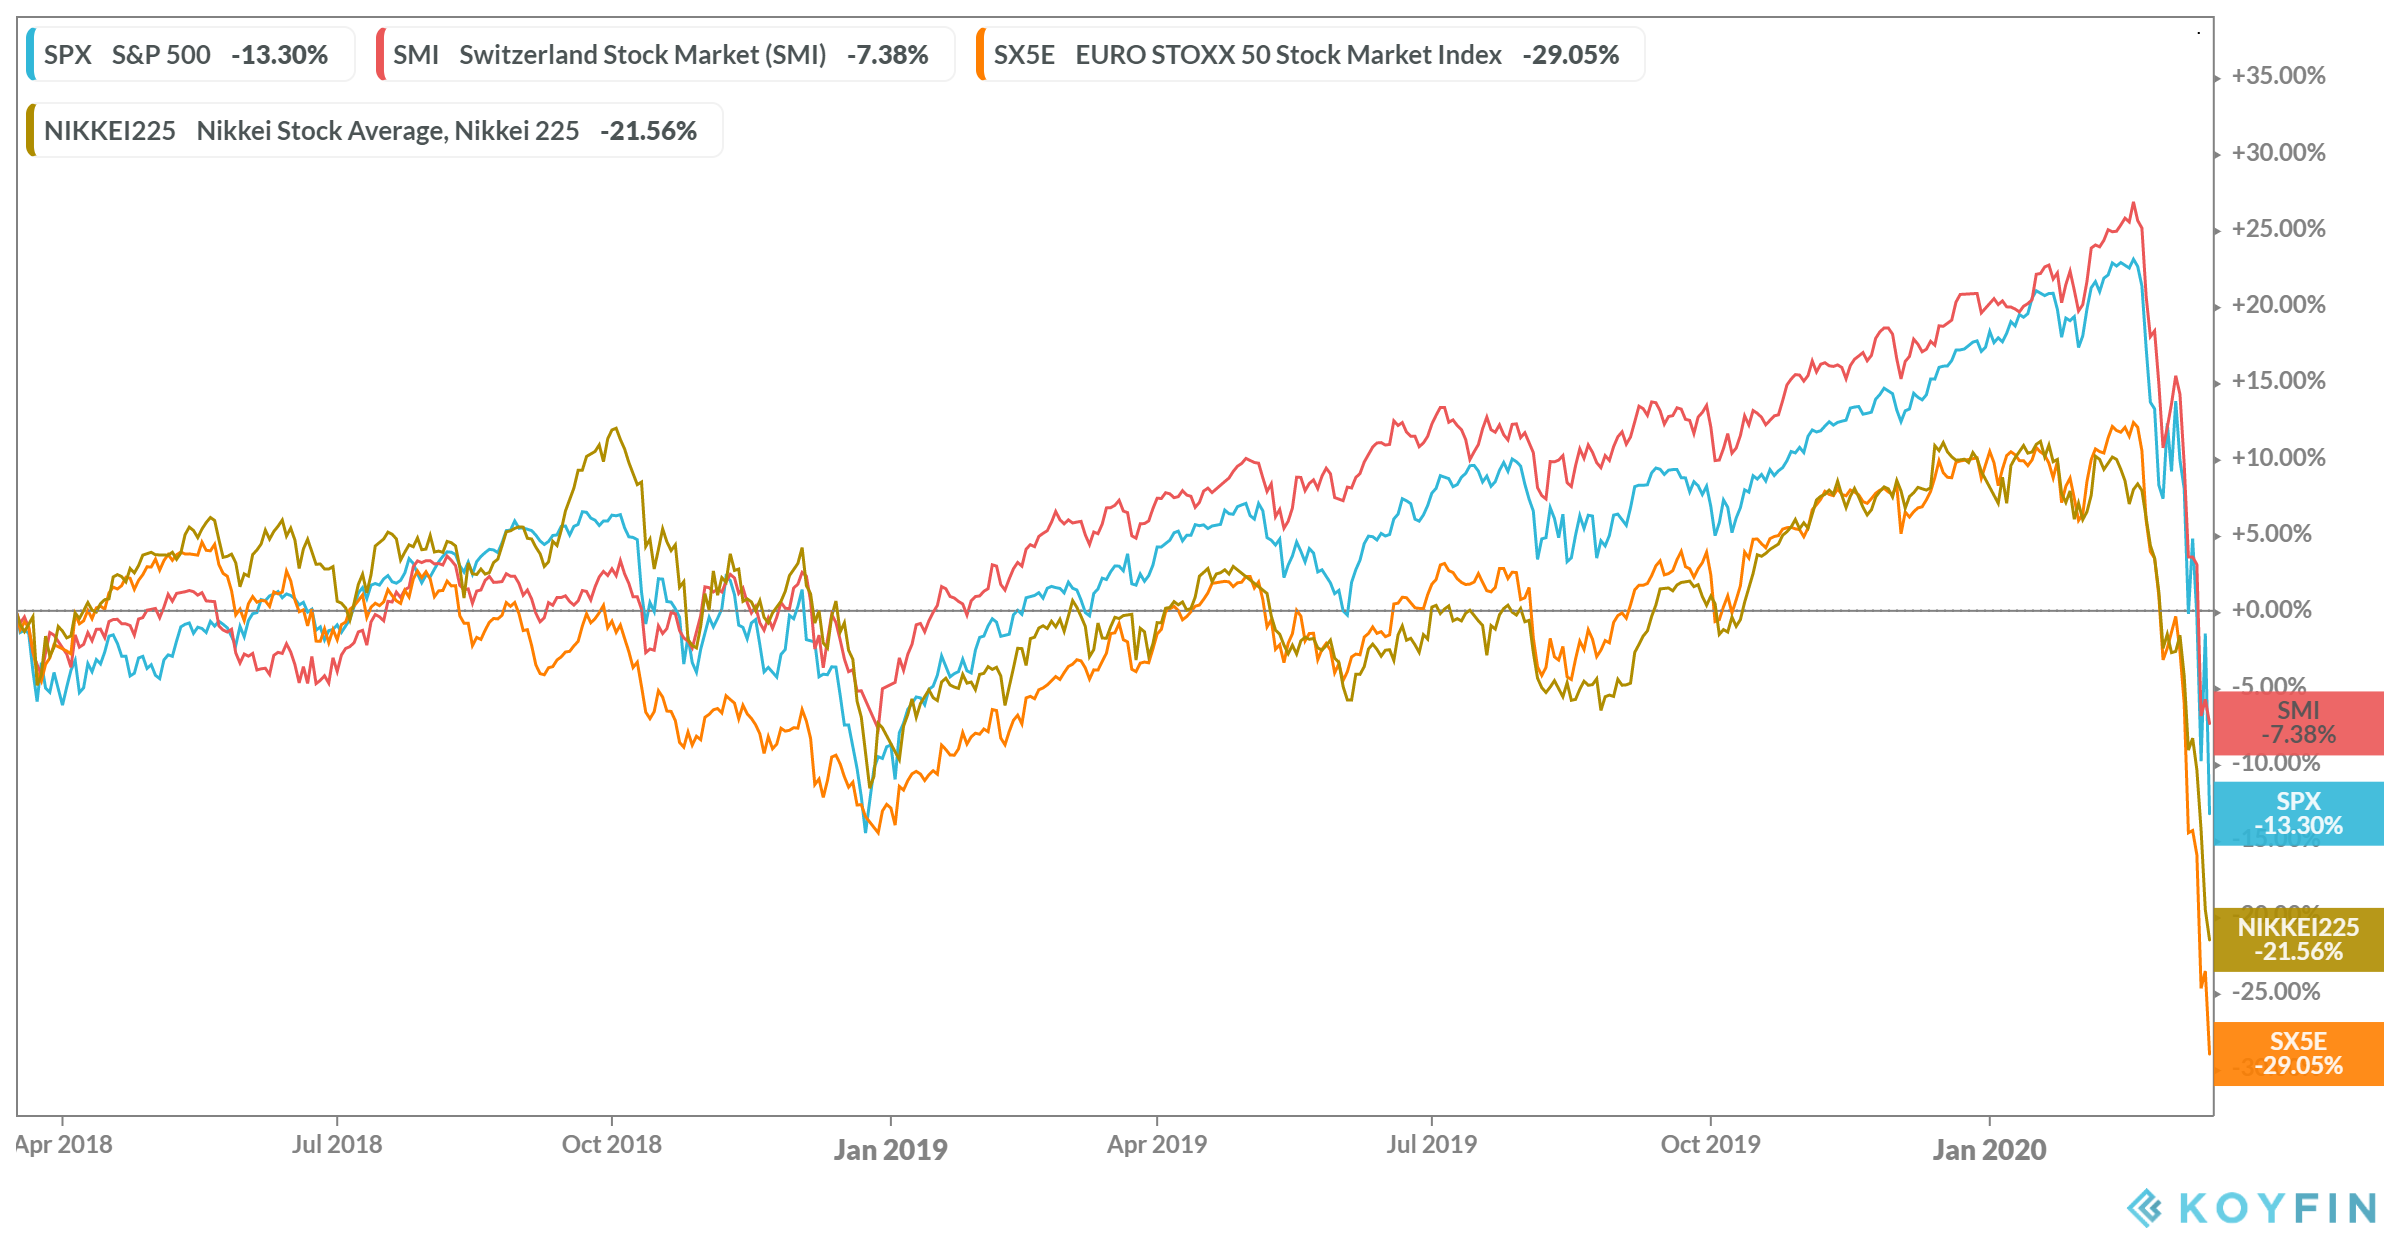Click the +30.00% y-axis label

tap(2279, 153)
